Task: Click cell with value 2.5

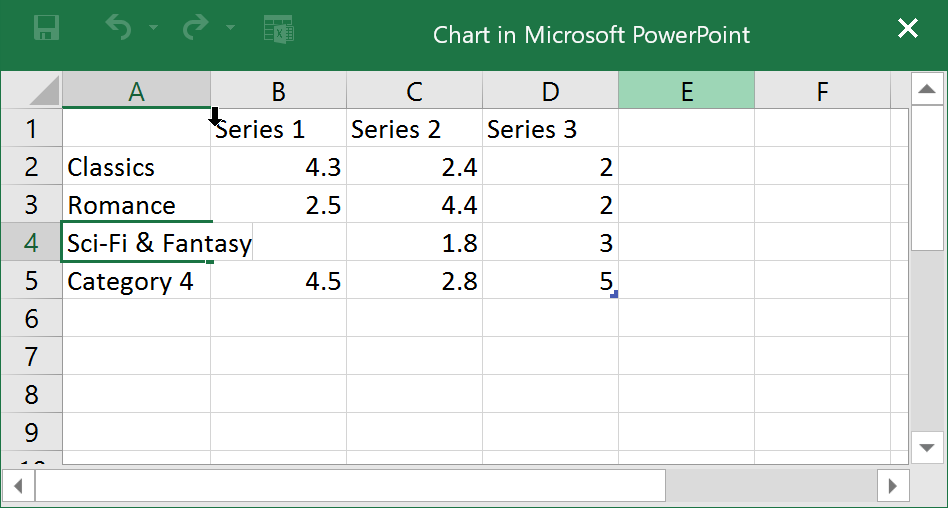Action: [278, 204]
